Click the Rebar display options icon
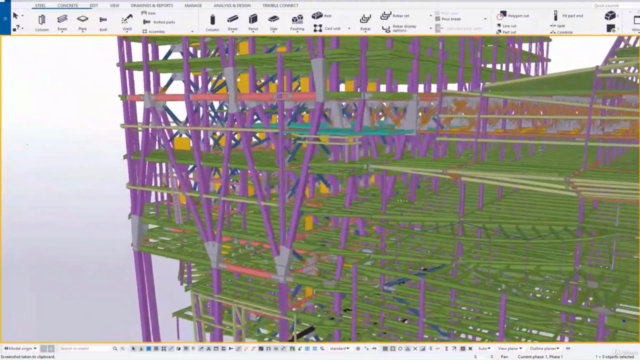This screenshot has width=640, height=360. (x=386, y=29)
